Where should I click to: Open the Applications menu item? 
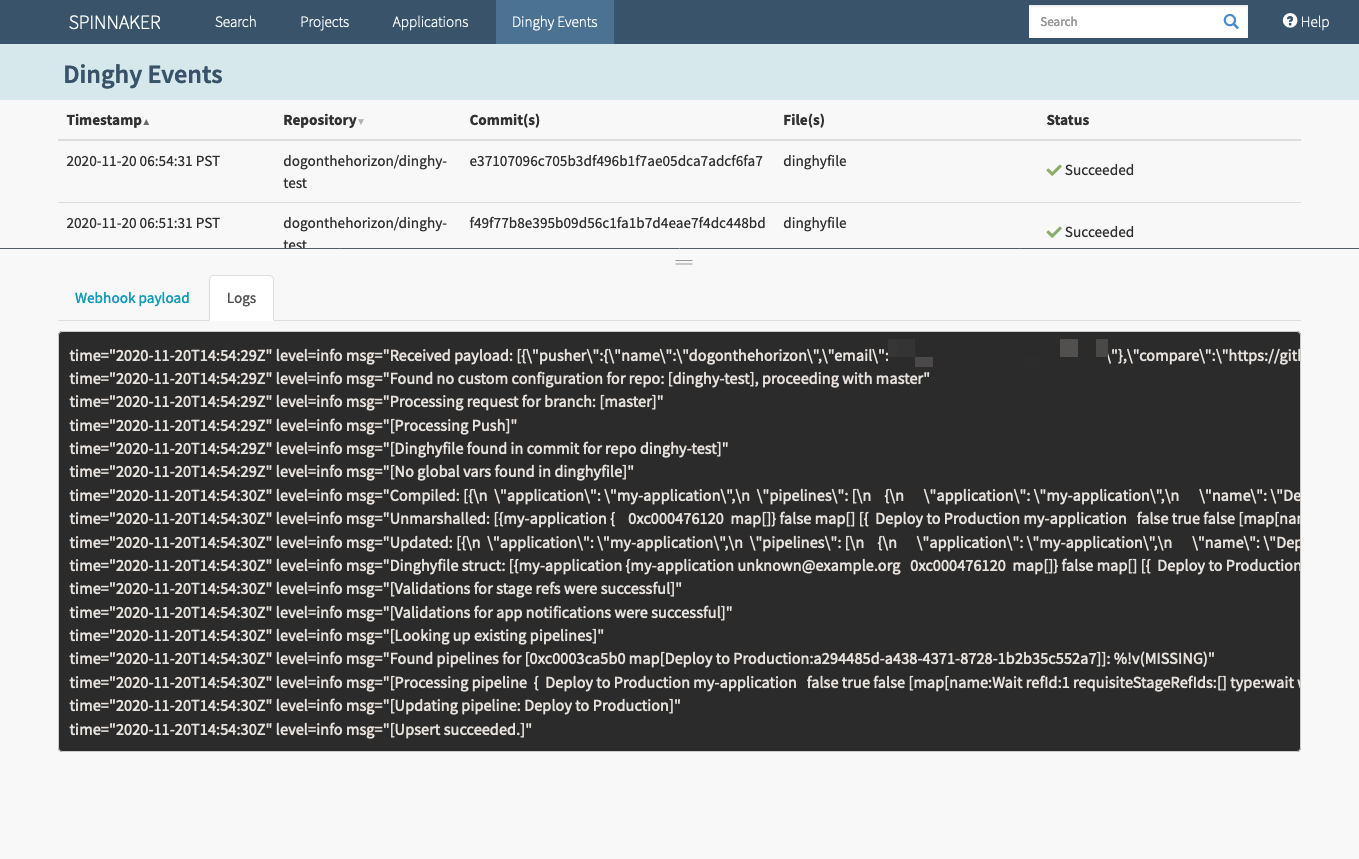click(x=430, y=22)
